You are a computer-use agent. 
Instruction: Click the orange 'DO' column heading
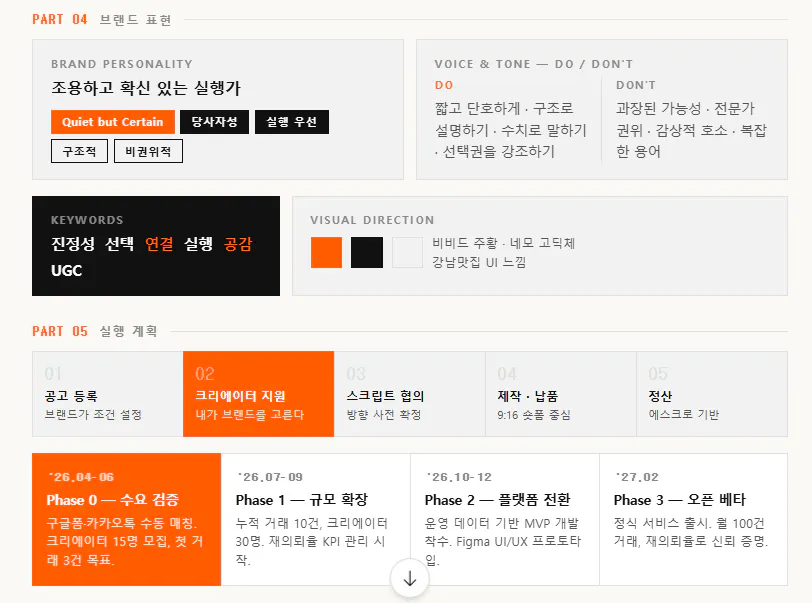tap(444, 85)
